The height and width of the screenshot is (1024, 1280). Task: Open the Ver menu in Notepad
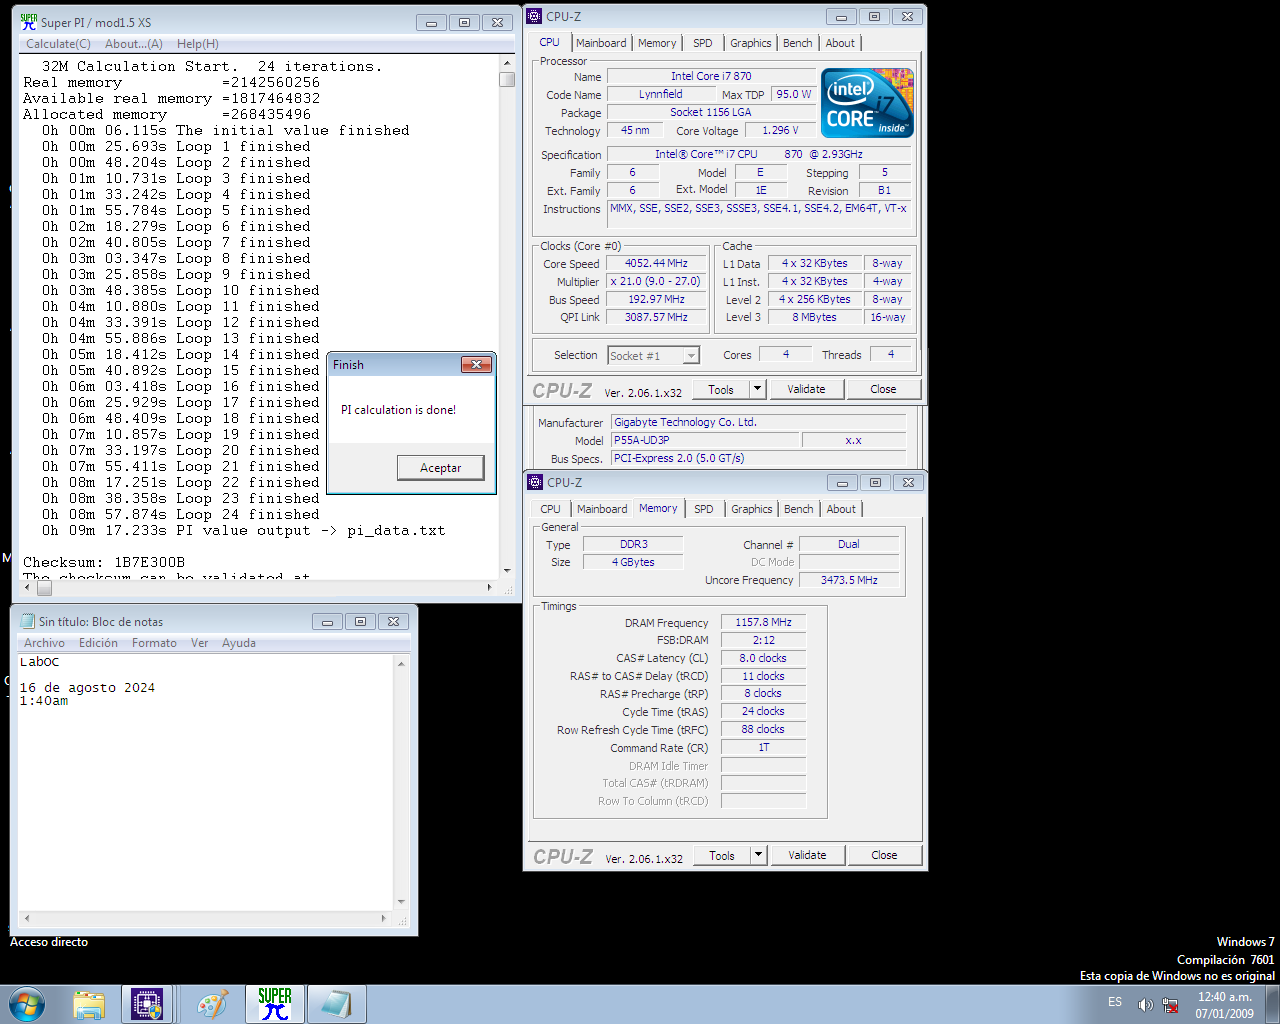pyautogui.click(x=200, y=643)
